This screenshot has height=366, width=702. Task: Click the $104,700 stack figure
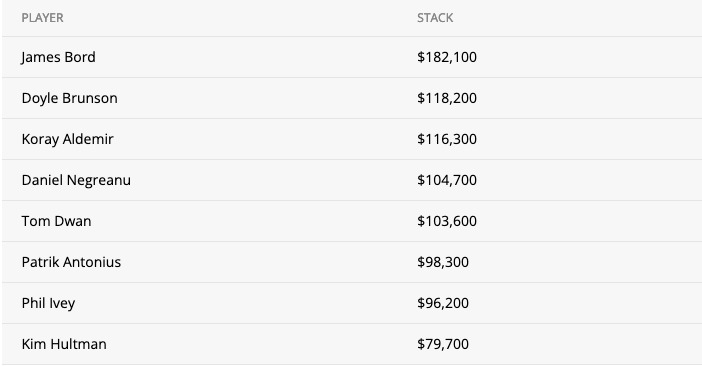(x=447, y=180)
